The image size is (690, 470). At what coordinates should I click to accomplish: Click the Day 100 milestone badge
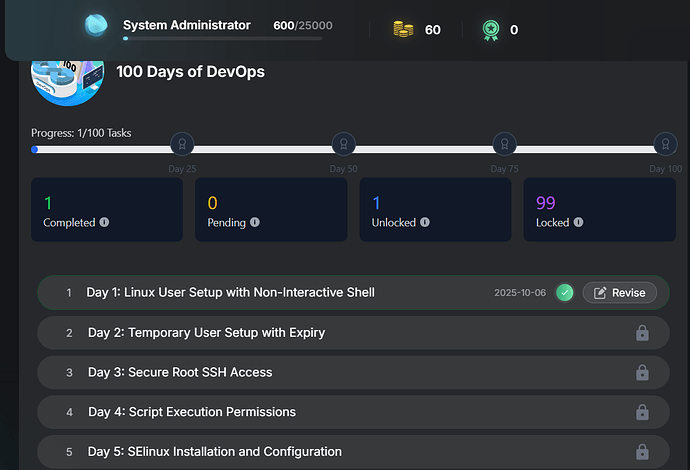(666, 144)
